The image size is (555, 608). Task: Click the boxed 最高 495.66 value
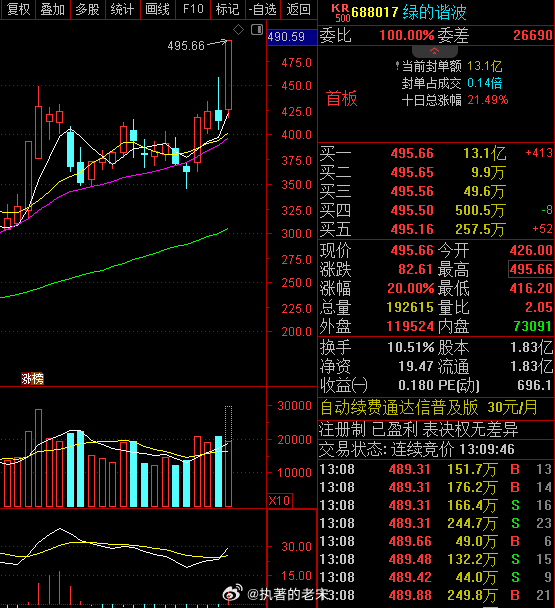click(531, 269)
